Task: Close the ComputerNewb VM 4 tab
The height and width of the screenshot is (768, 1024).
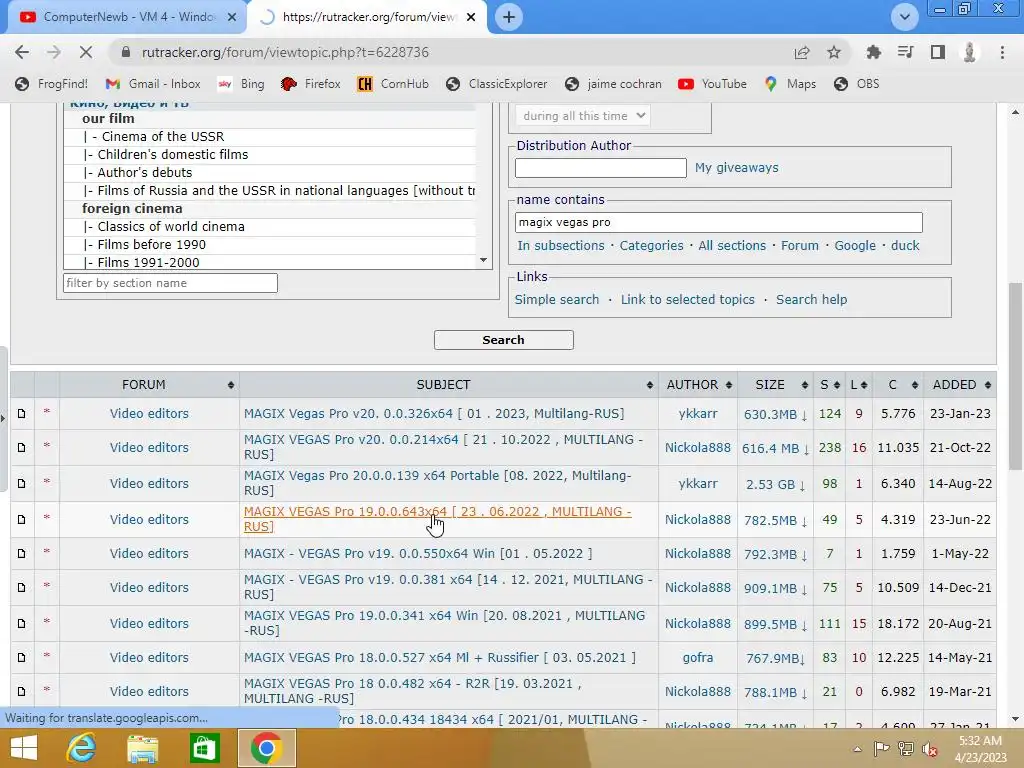Action: 231,17
